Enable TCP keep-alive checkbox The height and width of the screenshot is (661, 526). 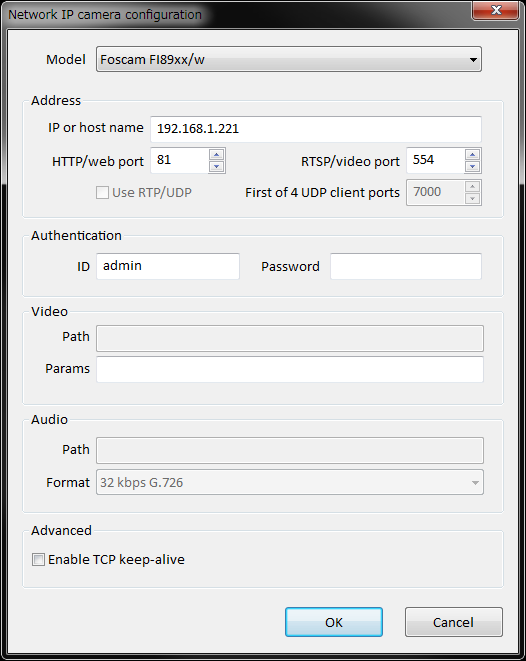click(x=38, y=560)
